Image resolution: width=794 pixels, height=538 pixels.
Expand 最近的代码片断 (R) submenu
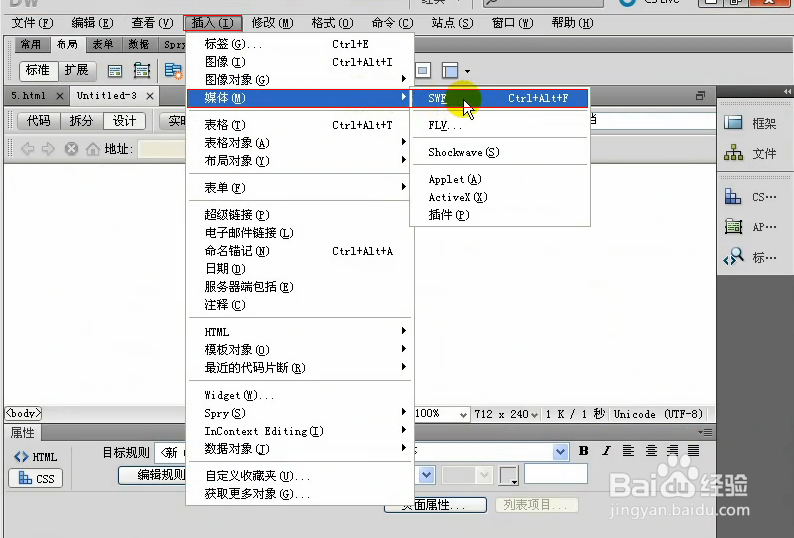299,368
